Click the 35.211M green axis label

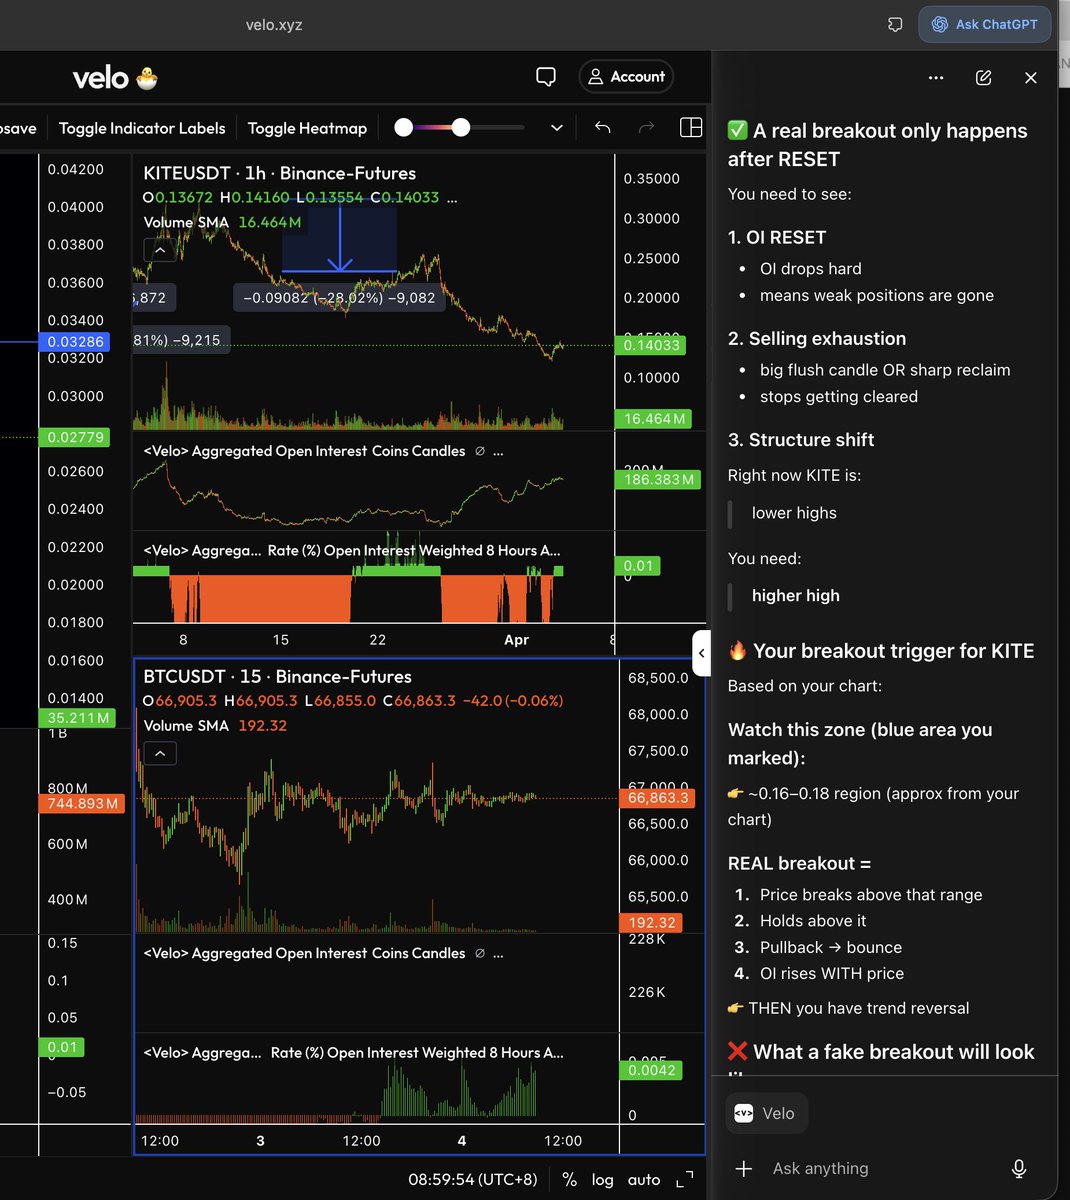point(77,717)
